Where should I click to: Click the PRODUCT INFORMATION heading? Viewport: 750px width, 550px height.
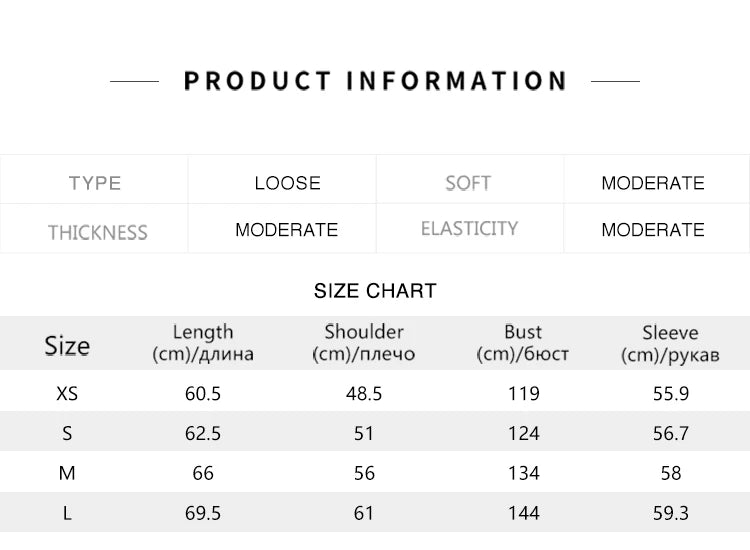click(x=375, y=81)
